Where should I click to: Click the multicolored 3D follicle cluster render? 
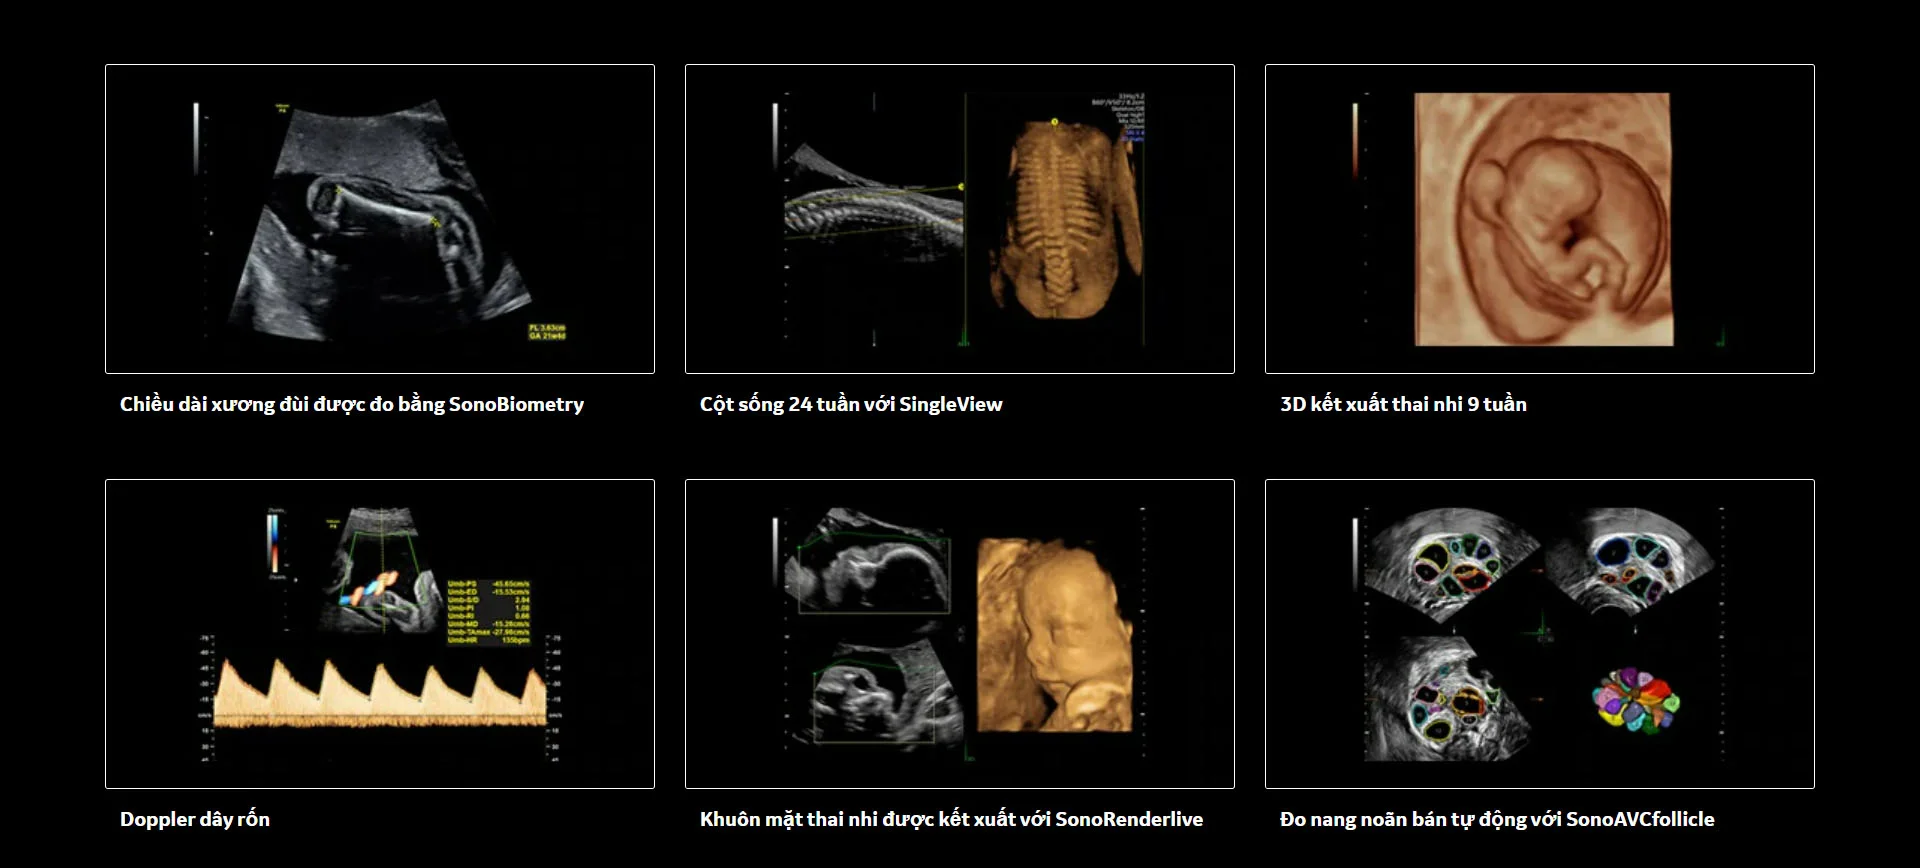[x=1635, y=700]
